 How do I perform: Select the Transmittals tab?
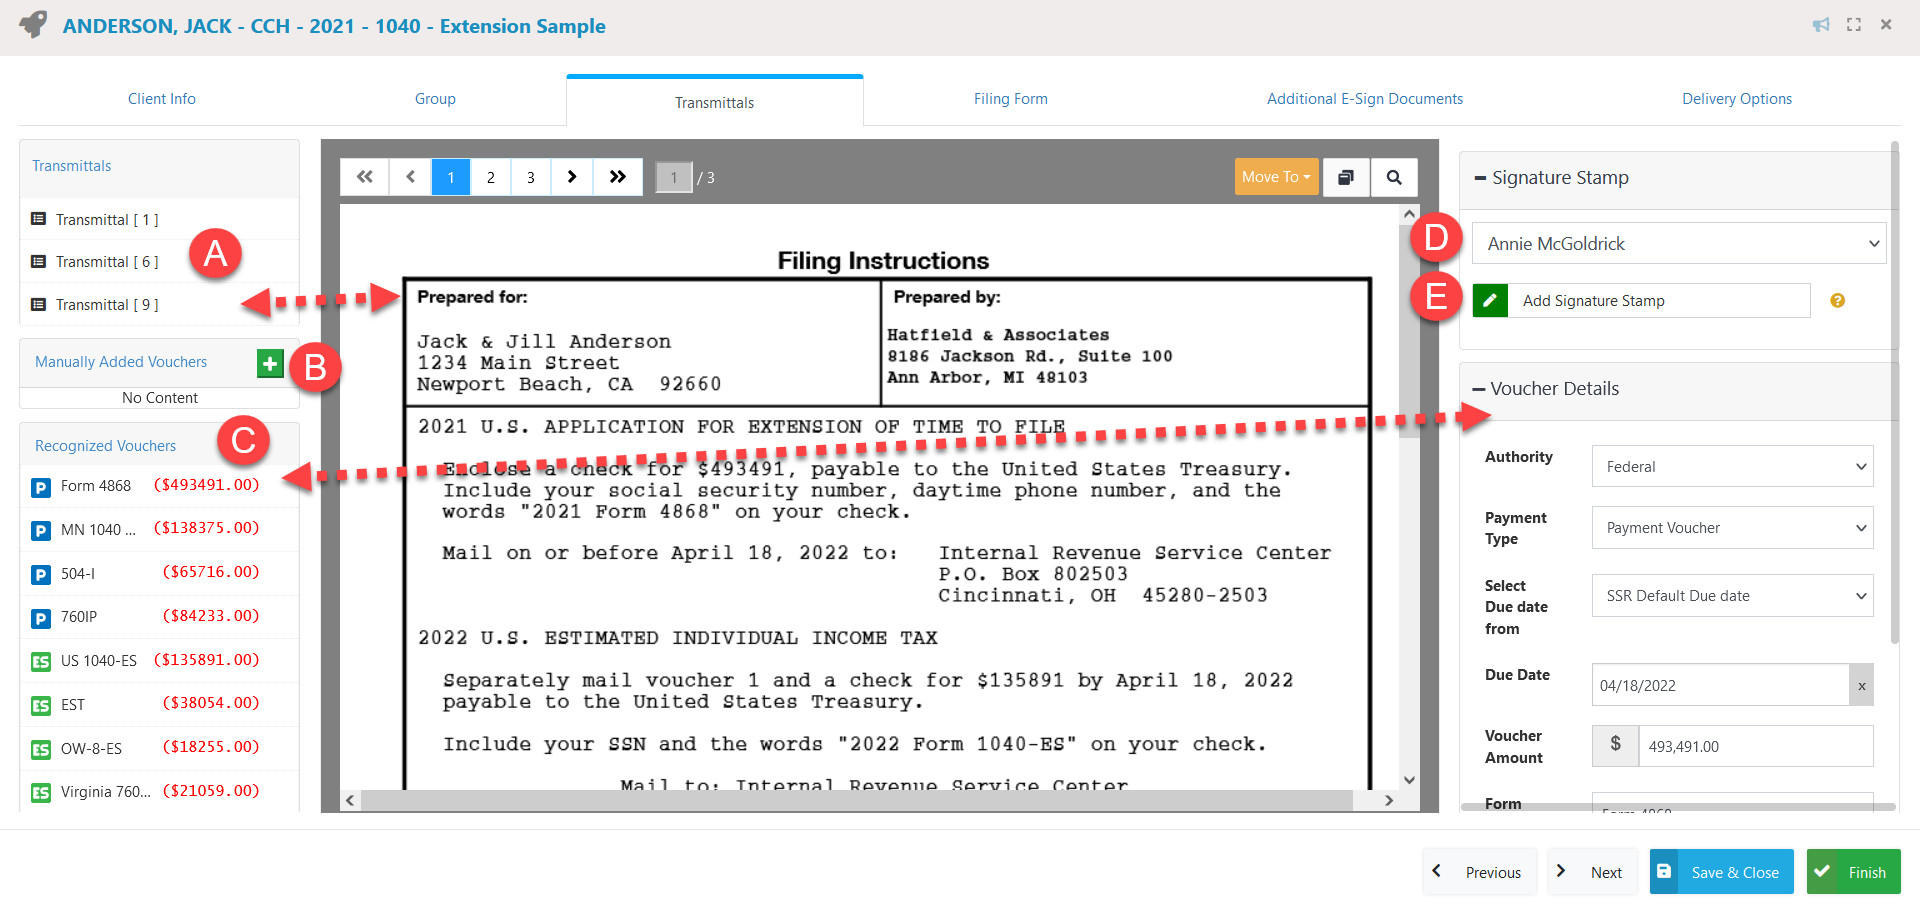click(x=714, y=102)
